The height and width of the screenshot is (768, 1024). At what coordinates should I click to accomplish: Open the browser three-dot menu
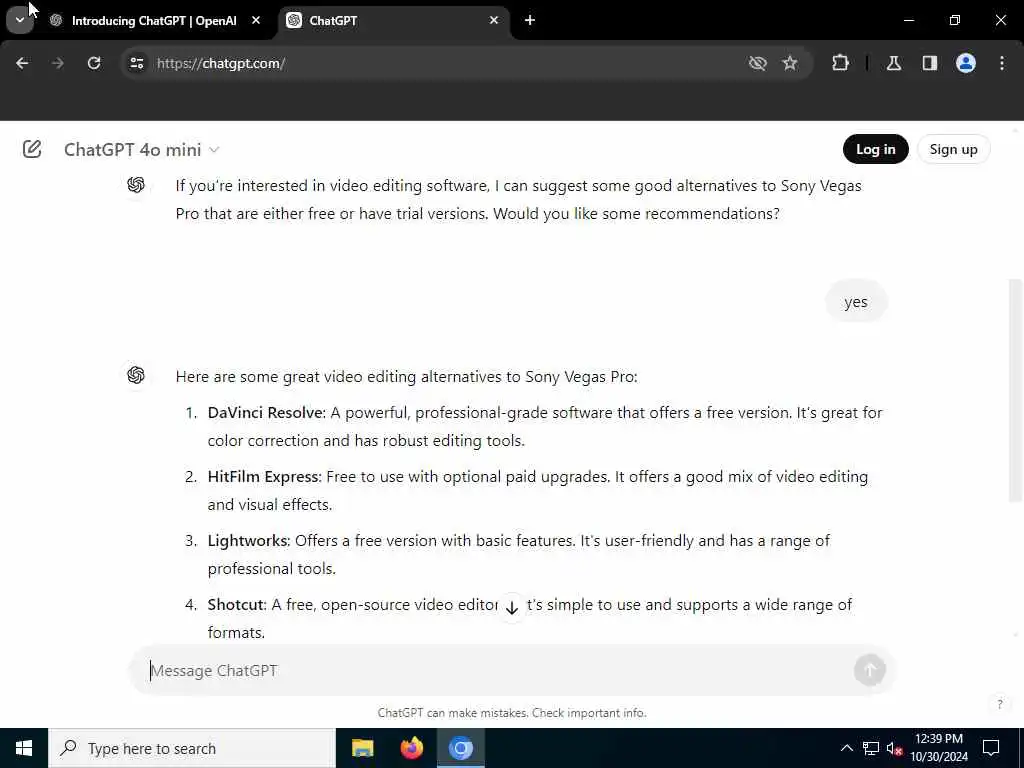coord(1002,63)
